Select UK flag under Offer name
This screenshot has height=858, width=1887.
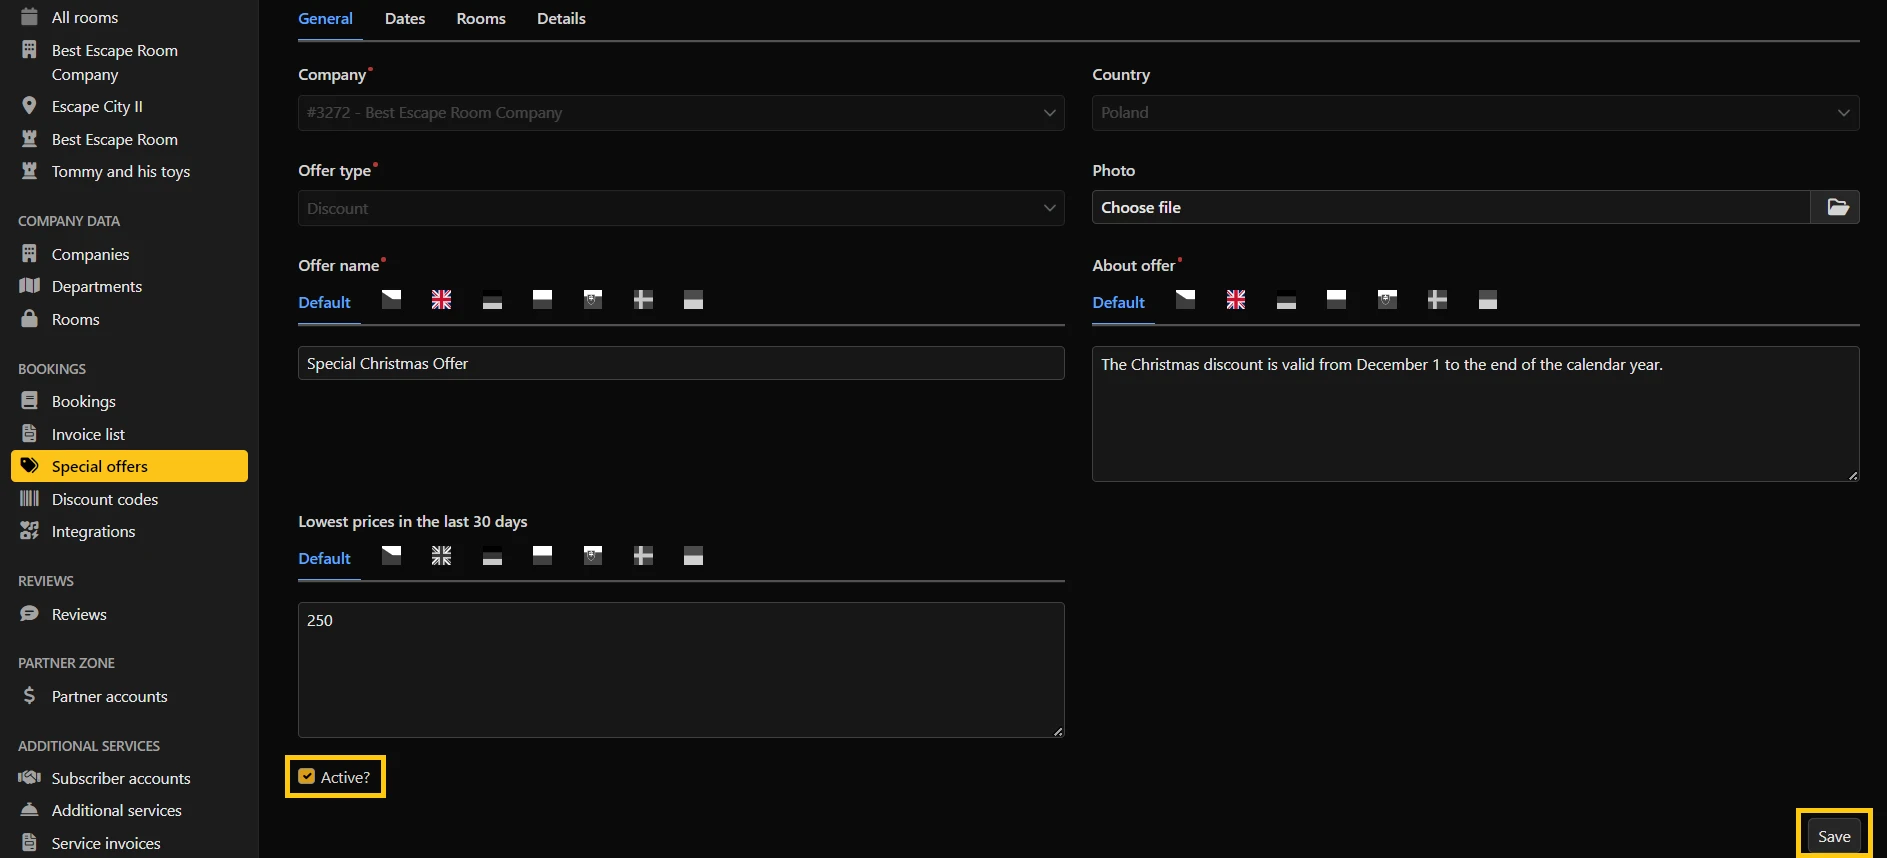tap(441, 300)
